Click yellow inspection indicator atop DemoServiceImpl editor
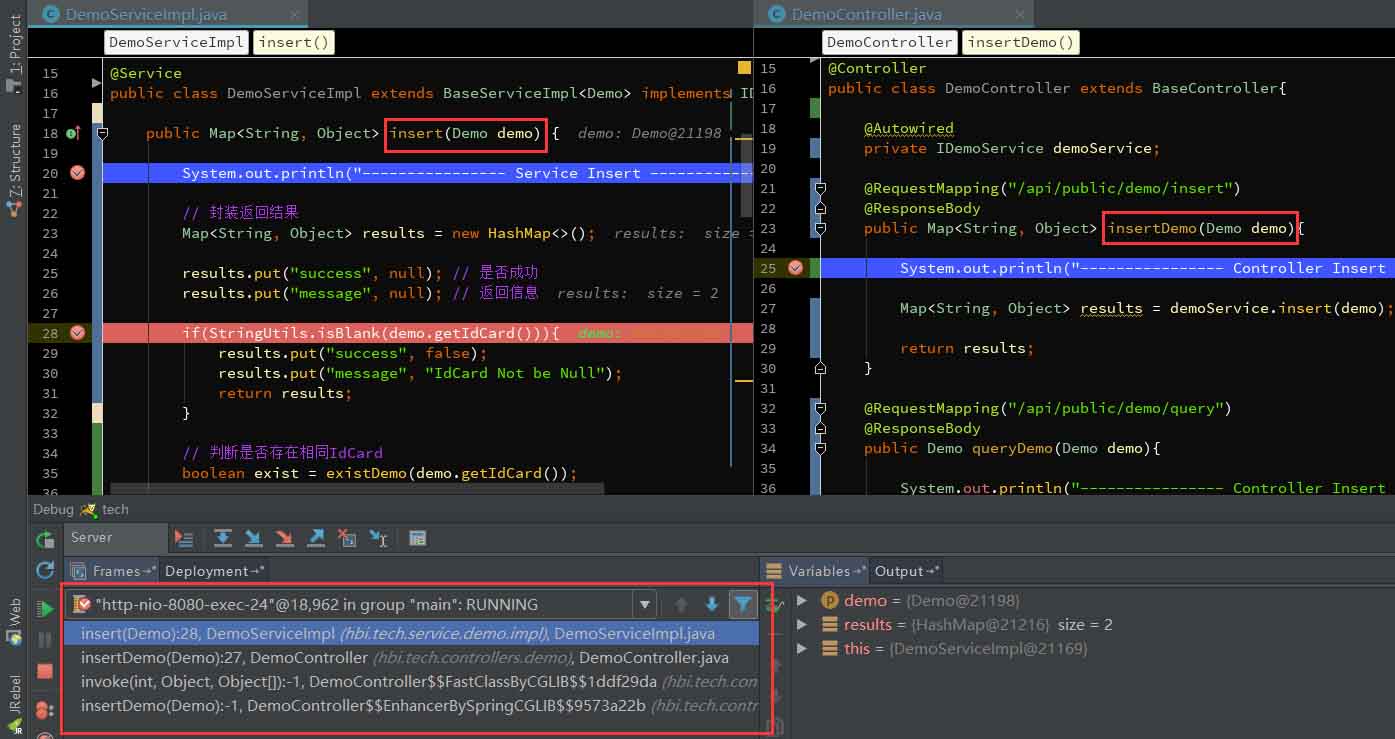1395x739 pixels. (x=744, y=68)
